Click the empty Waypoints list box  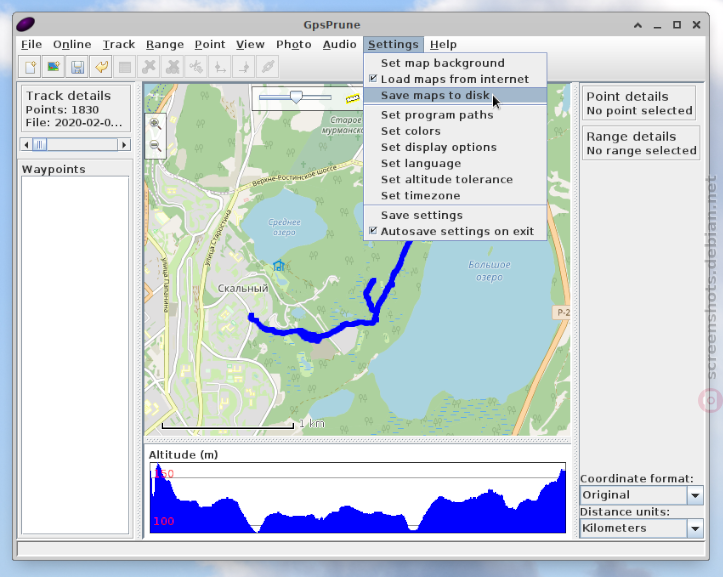tap(75, 355)
